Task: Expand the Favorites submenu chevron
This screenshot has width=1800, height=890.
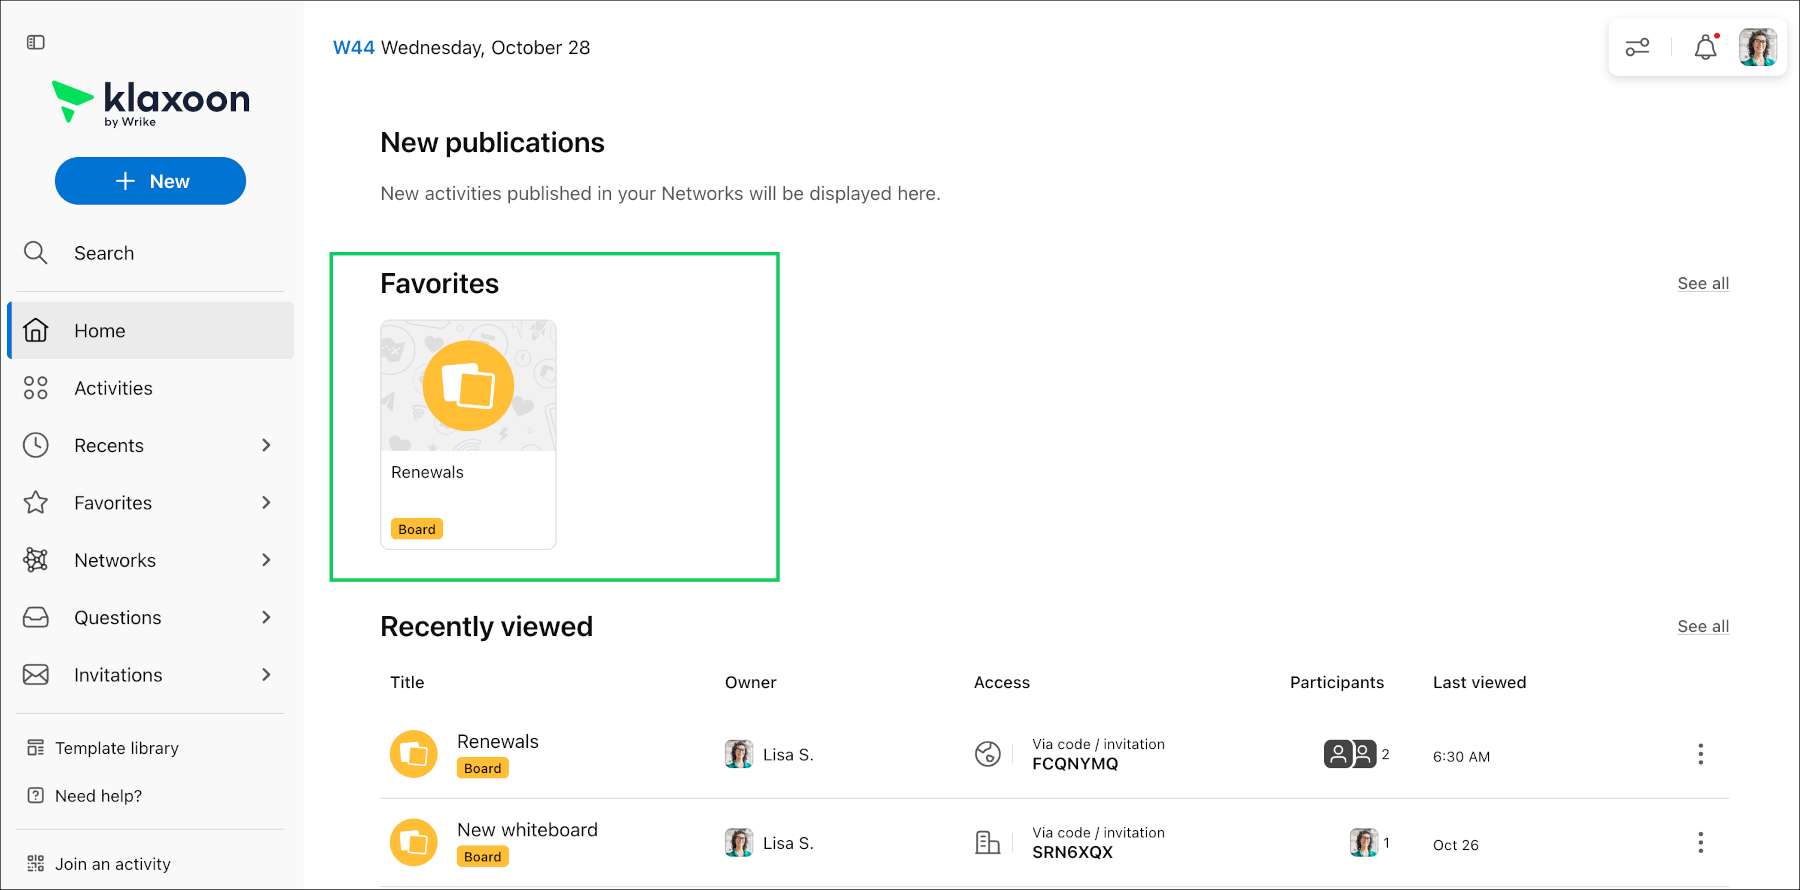Action: coord(266,502)
